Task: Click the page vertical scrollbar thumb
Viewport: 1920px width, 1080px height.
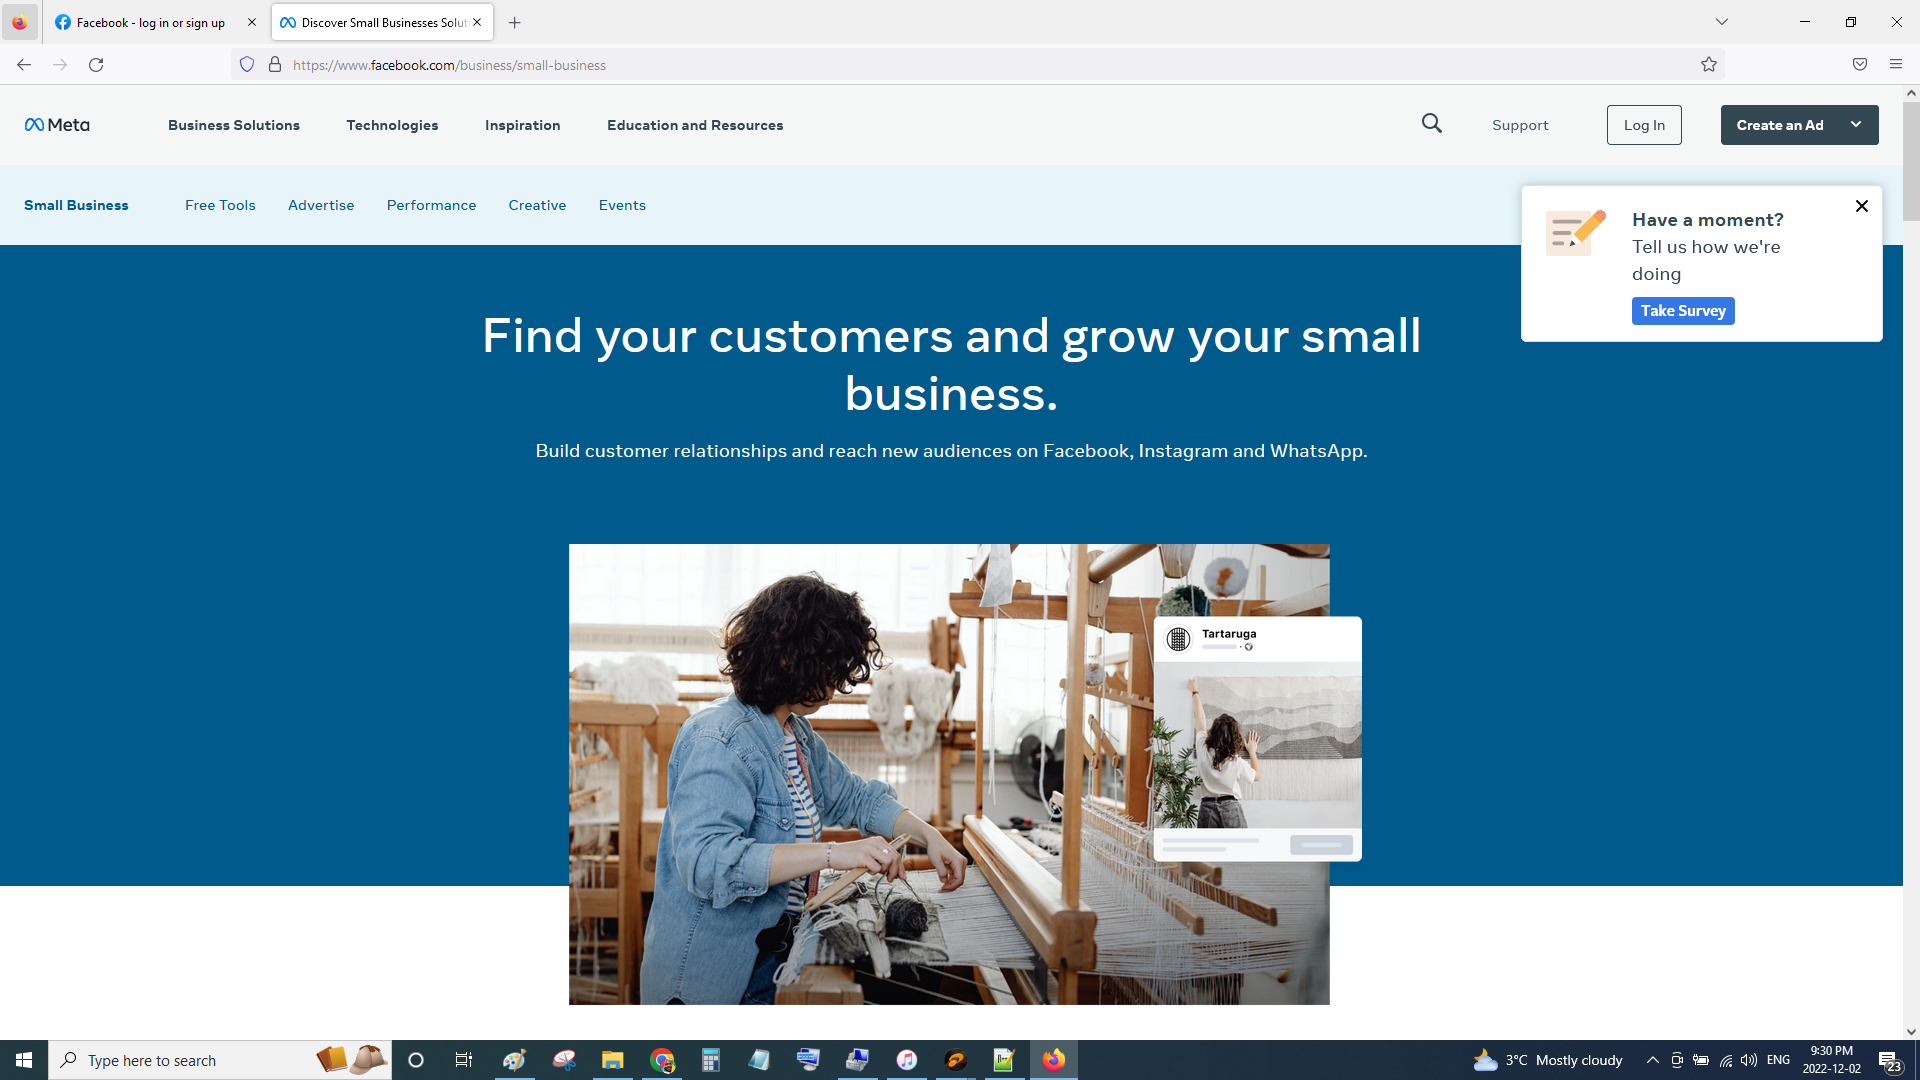Action: [x=1911, y=160]
